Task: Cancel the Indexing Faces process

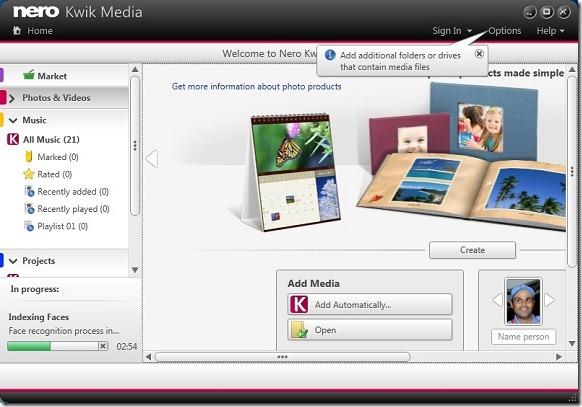Action: coord(103,346)
